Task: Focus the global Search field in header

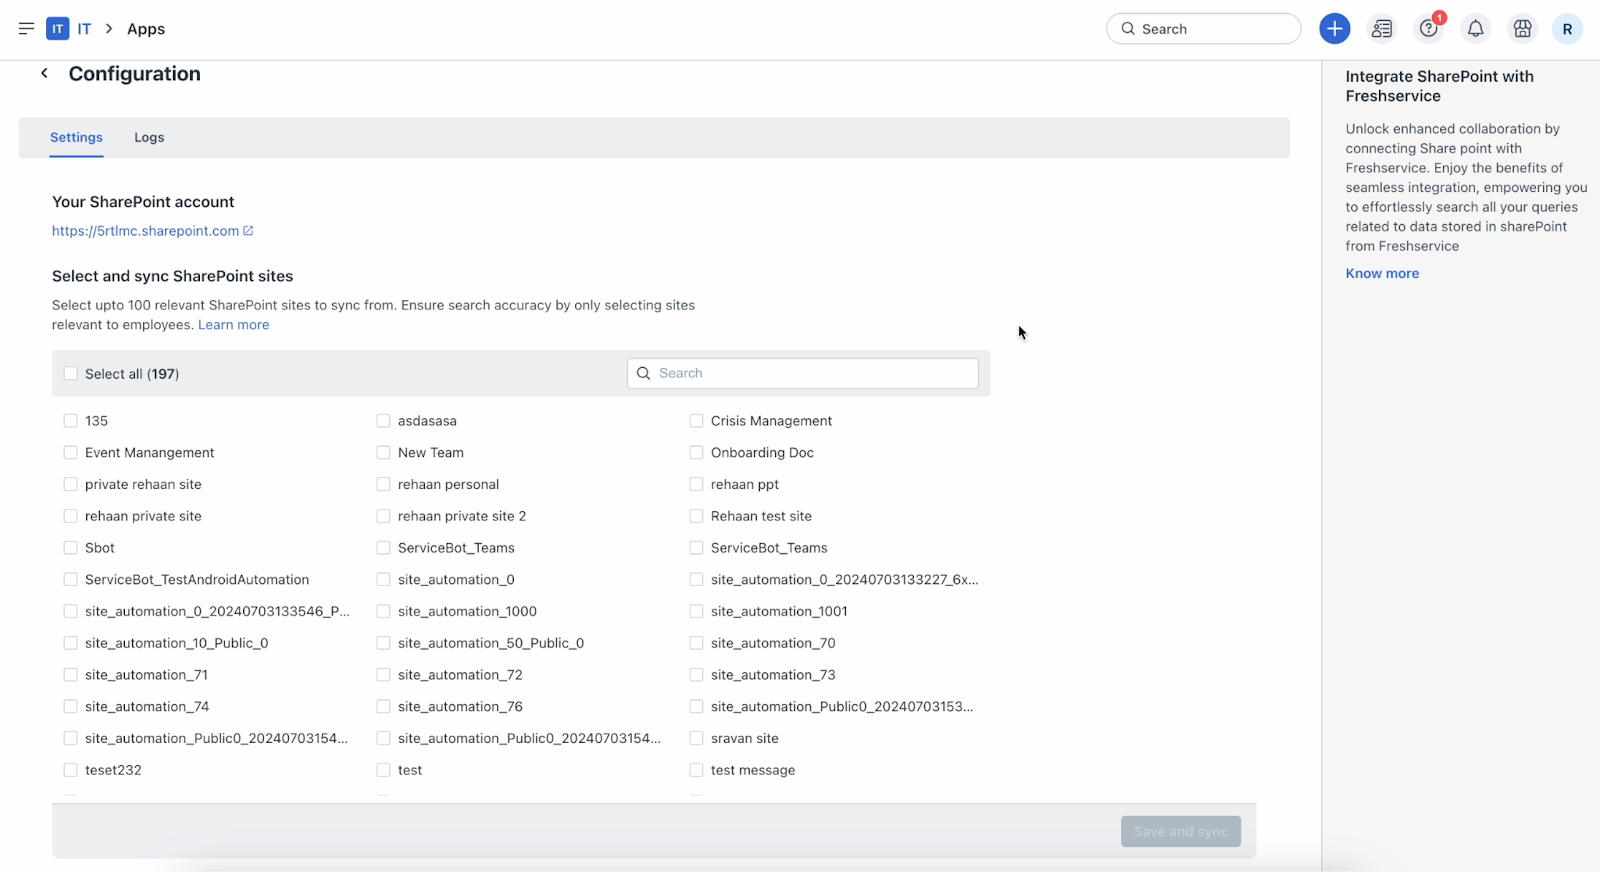Action: tap(1203, 29)
